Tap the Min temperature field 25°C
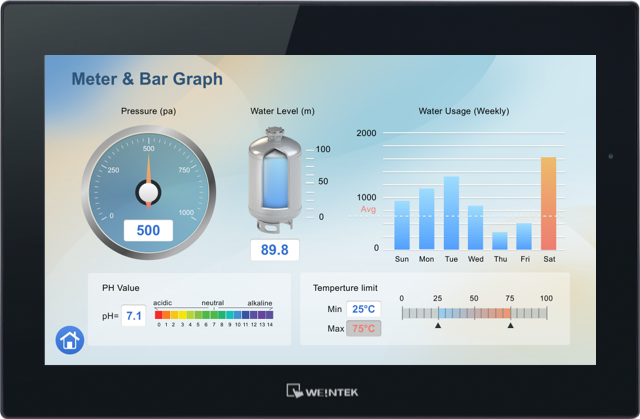 click(x=363, y=309)
